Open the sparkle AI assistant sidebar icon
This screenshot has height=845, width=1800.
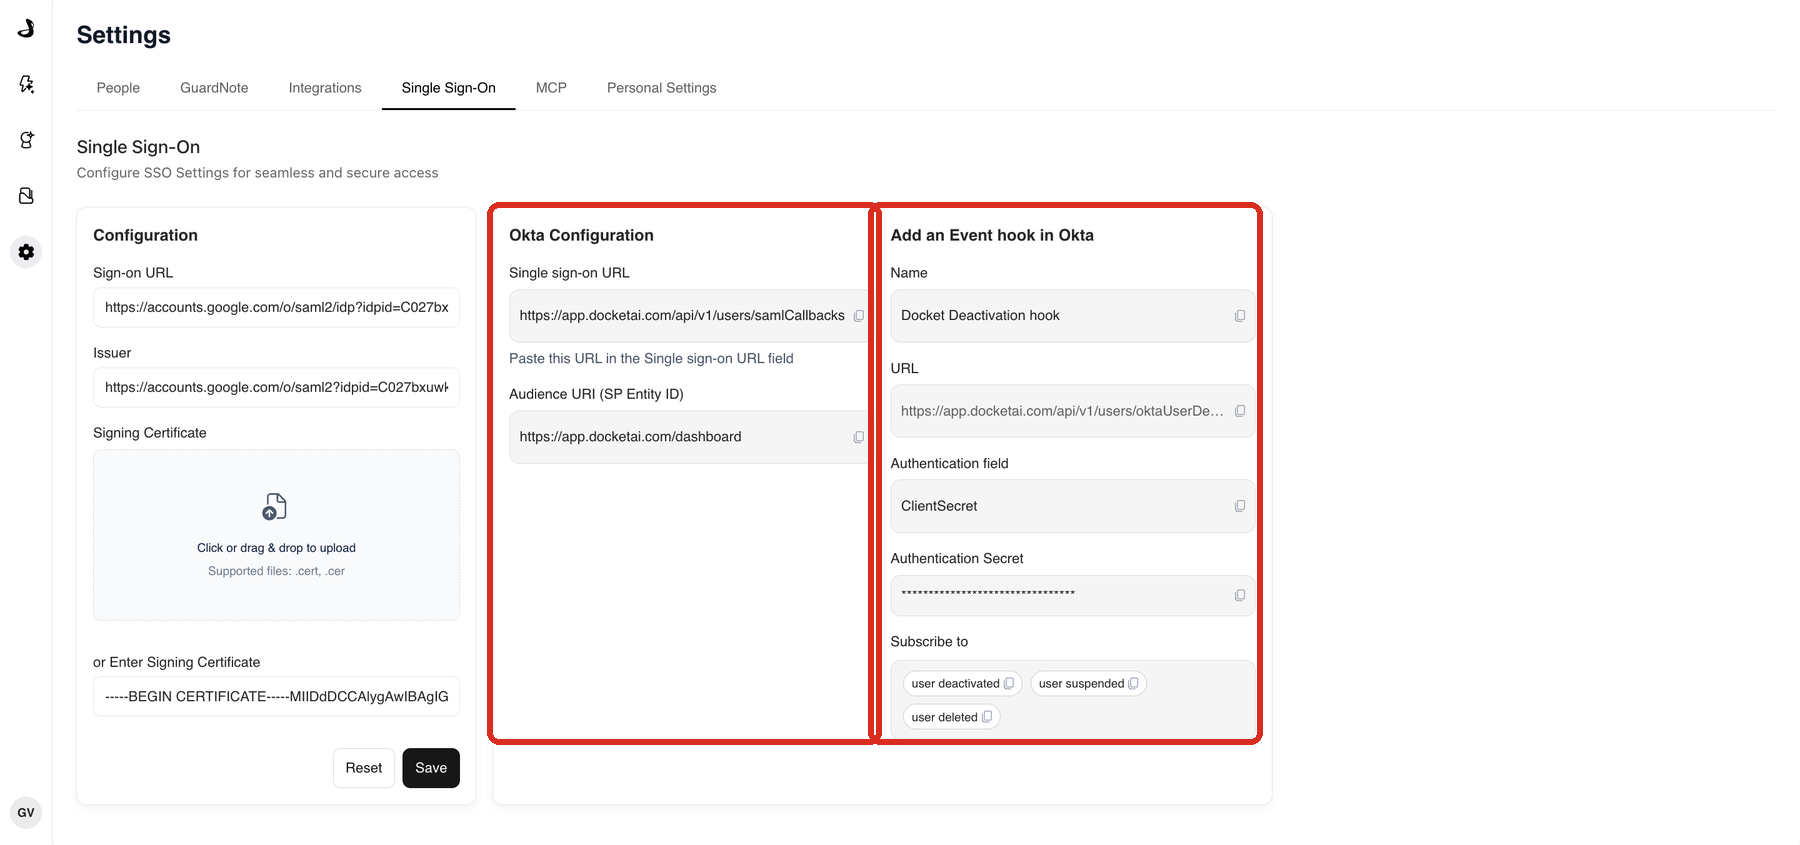pyautogui.click(x=26, y=84)
